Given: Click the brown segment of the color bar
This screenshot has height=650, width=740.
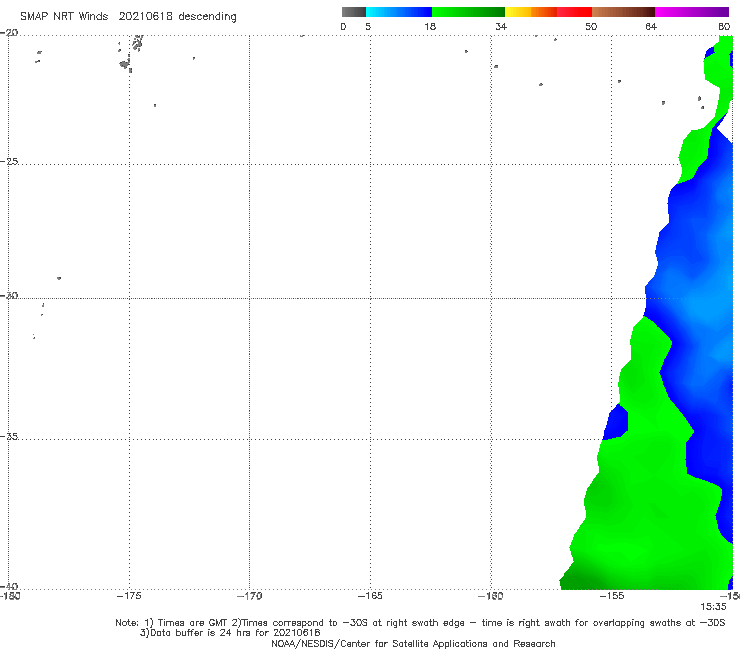Looking at the screenshot, I should pos(623,12).
